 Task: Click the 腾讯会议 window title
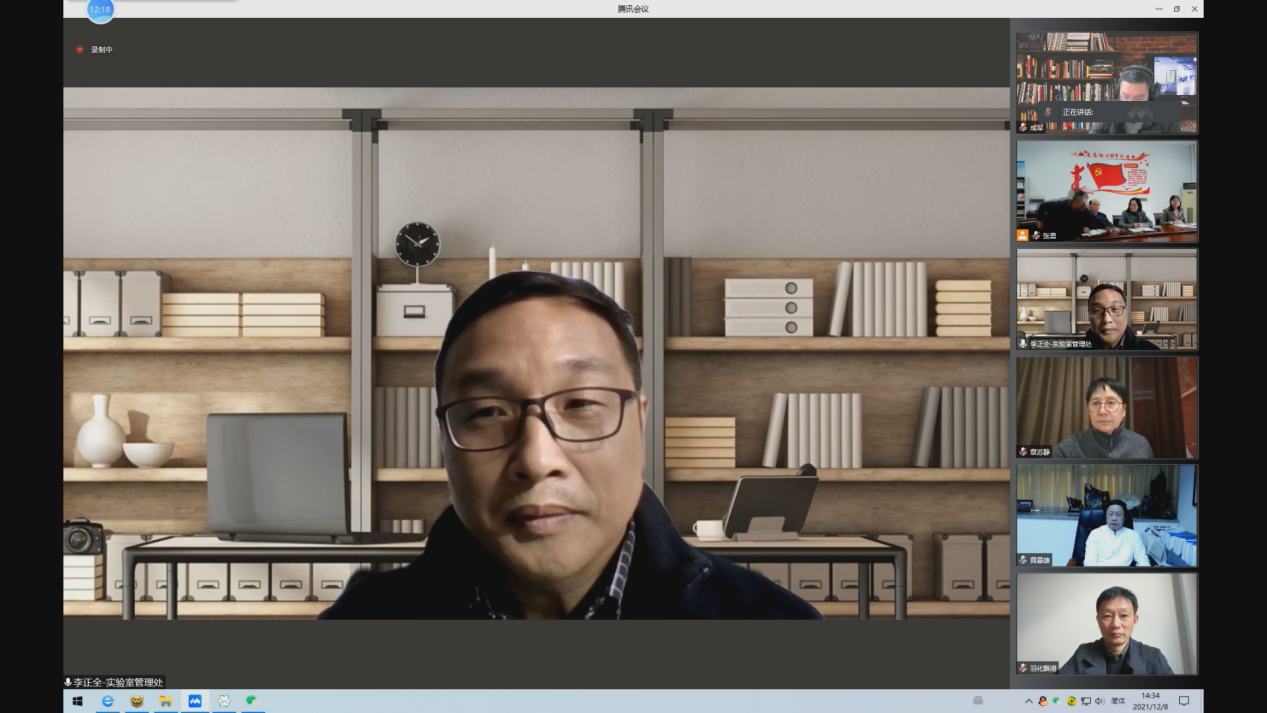[633, 9]
